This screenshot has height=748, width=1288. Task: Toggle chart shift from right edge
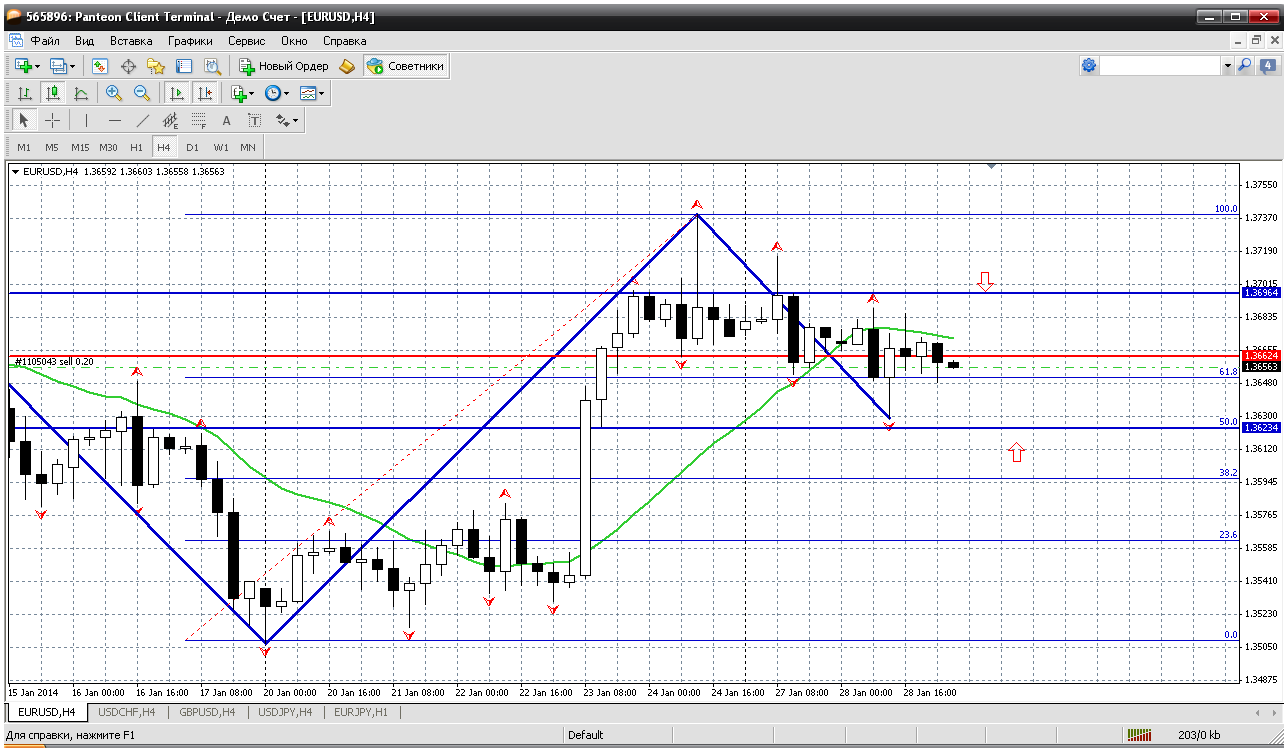click(x=205, y=93)
